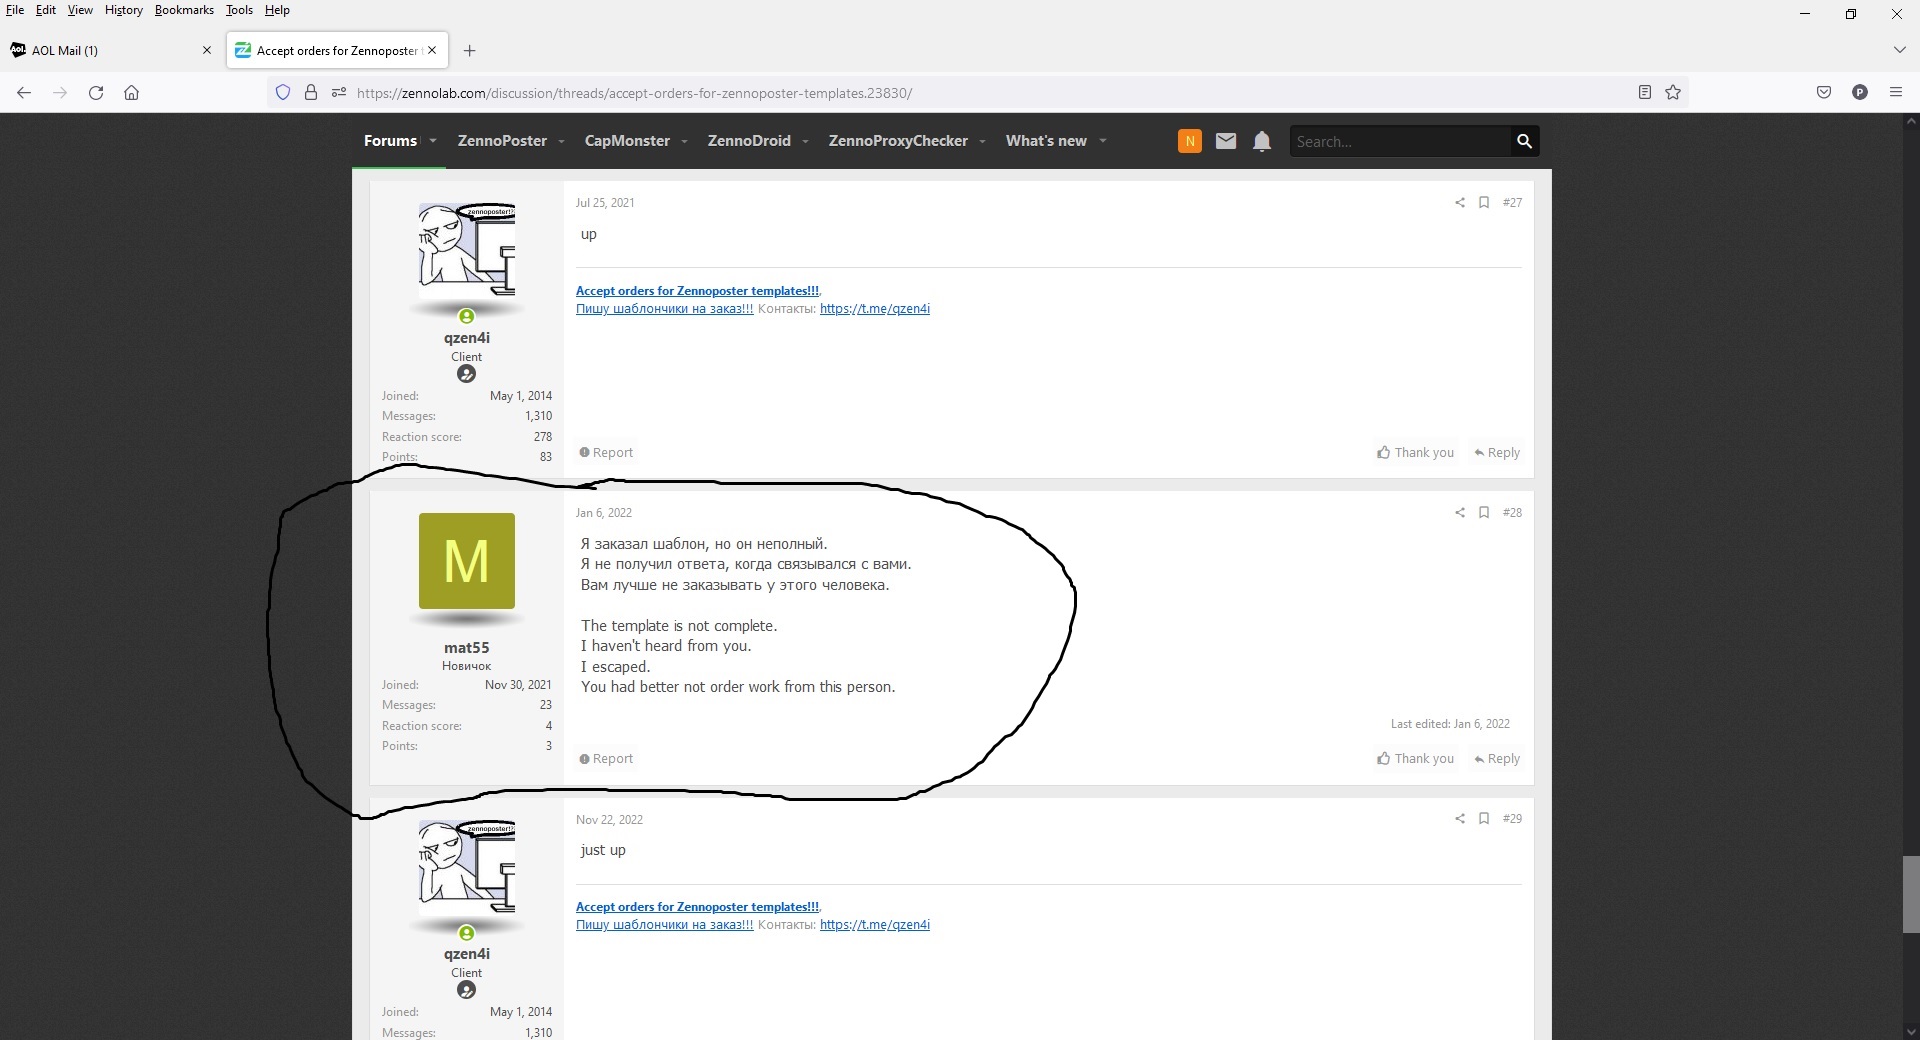Bookmark post #28

coord(1484,513)
